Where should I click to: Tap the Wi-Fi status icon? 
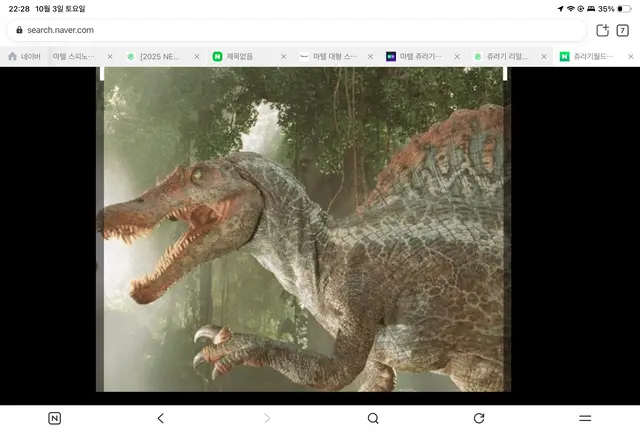[571, 9]
